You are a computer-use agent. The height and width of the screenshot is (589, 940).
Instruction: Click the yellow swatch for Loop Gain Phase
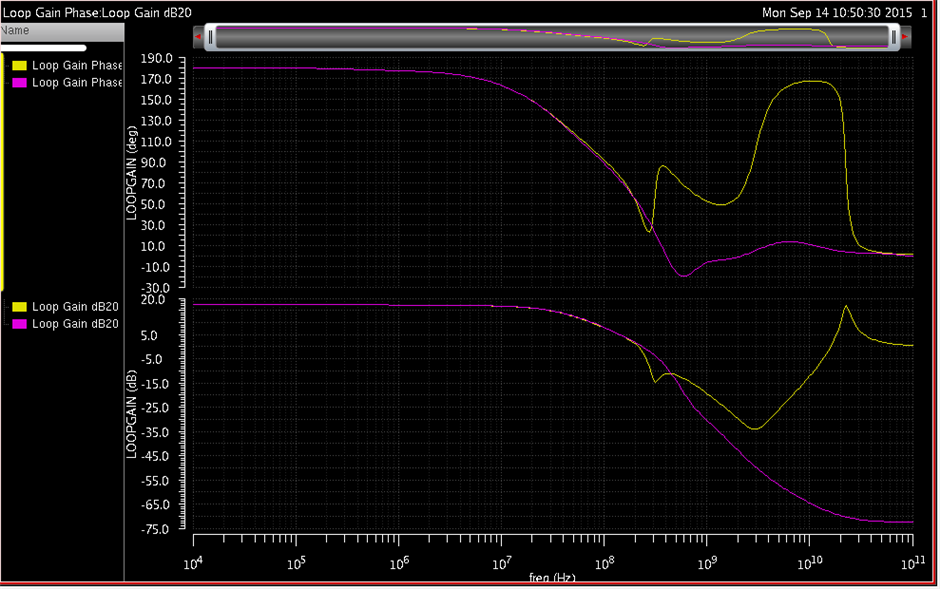click(x=19, y=66)
